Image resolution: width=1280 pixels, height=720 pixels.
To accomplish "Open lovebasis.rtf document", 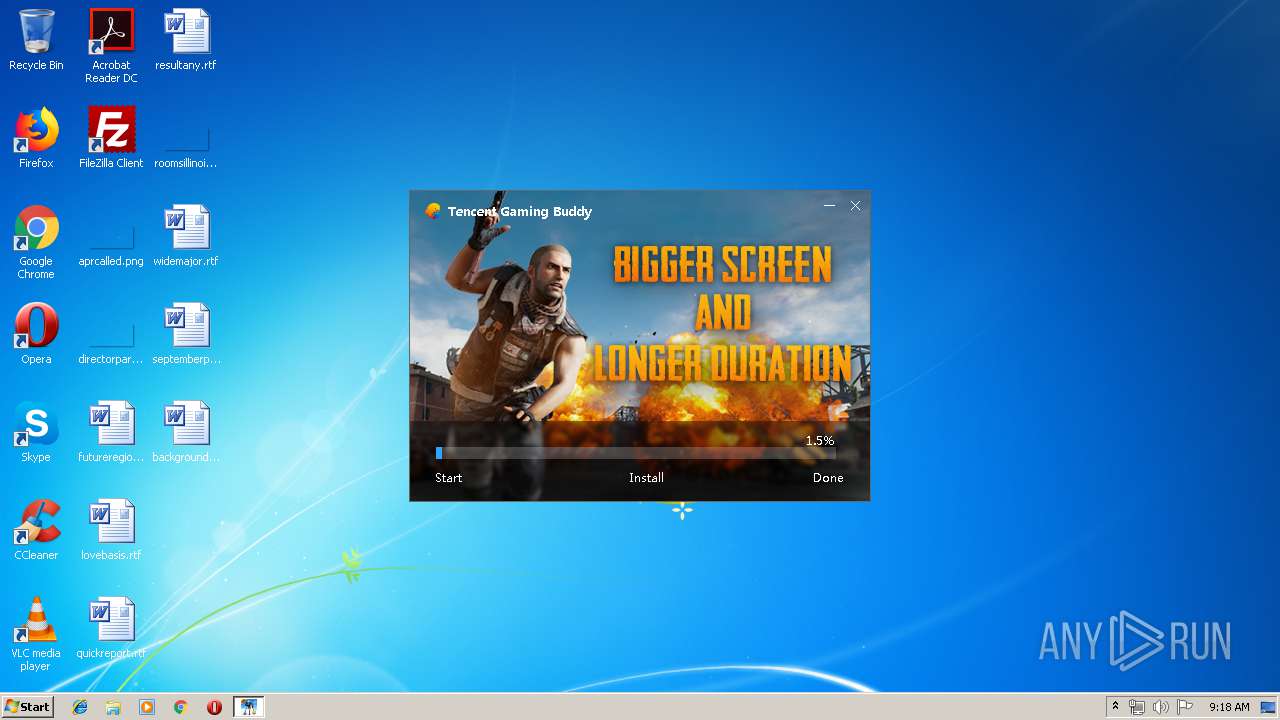I will point(111,530).
